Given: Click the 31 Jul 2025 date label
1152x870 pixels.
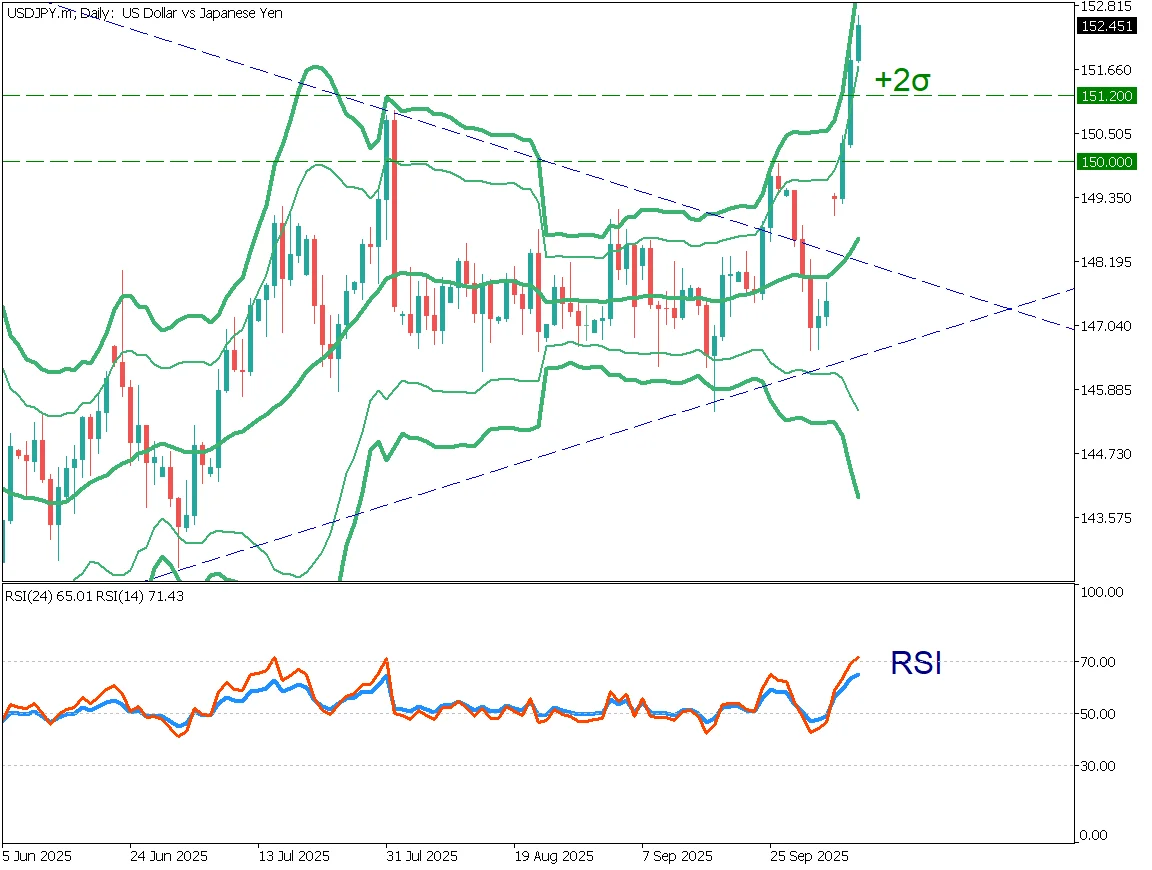Looking at the screenshot, I should (x=422, y=857).
